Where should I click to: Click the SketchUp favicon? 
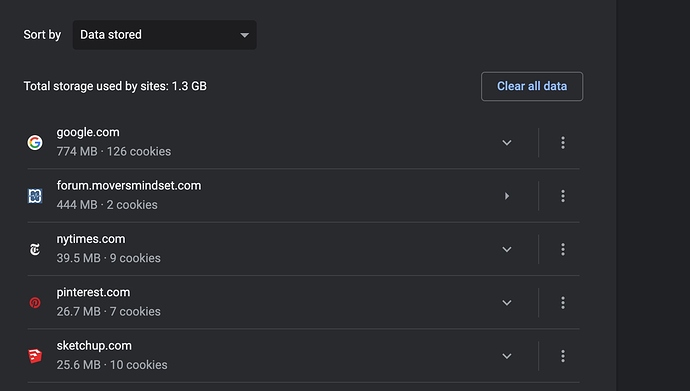(x=35, y=356)
